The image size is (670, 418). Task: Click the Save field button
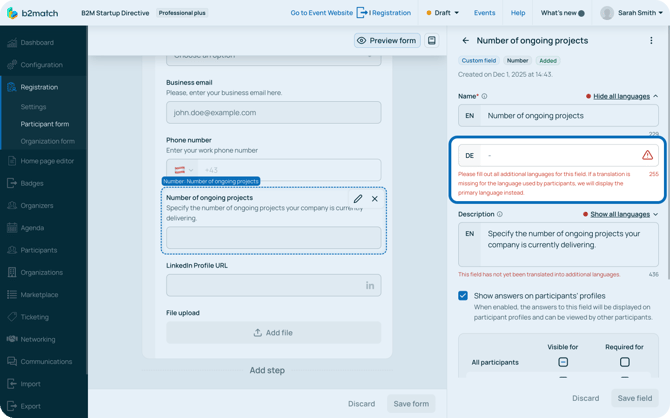click(635, 398)
